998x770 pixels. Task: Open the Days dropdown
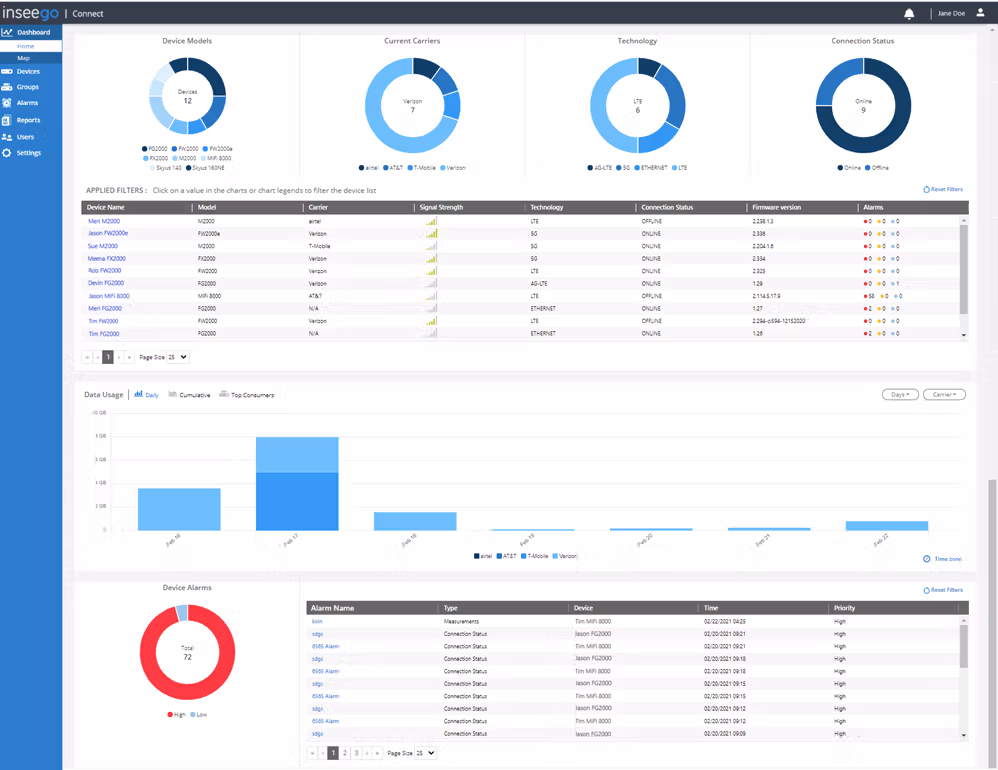click(x=900, y=395)
